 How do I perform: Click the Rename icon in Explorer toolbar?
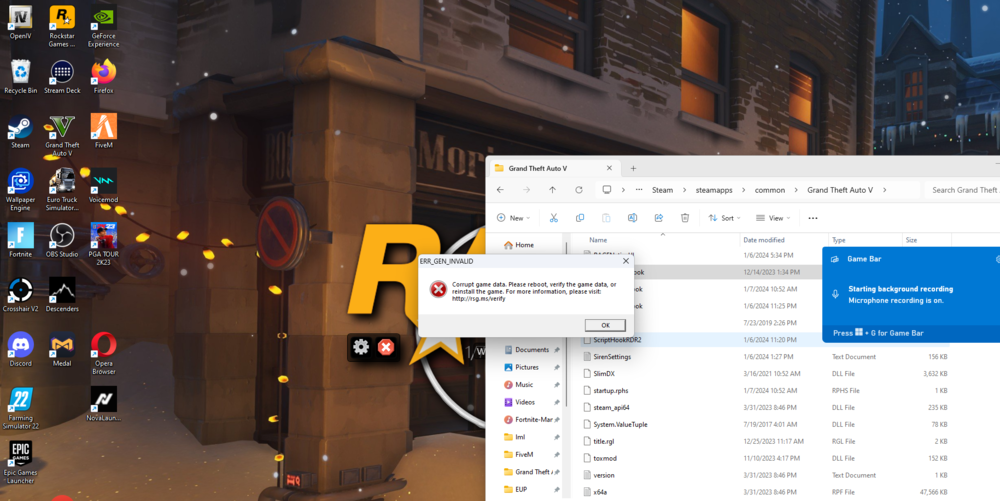coord(632,218)
